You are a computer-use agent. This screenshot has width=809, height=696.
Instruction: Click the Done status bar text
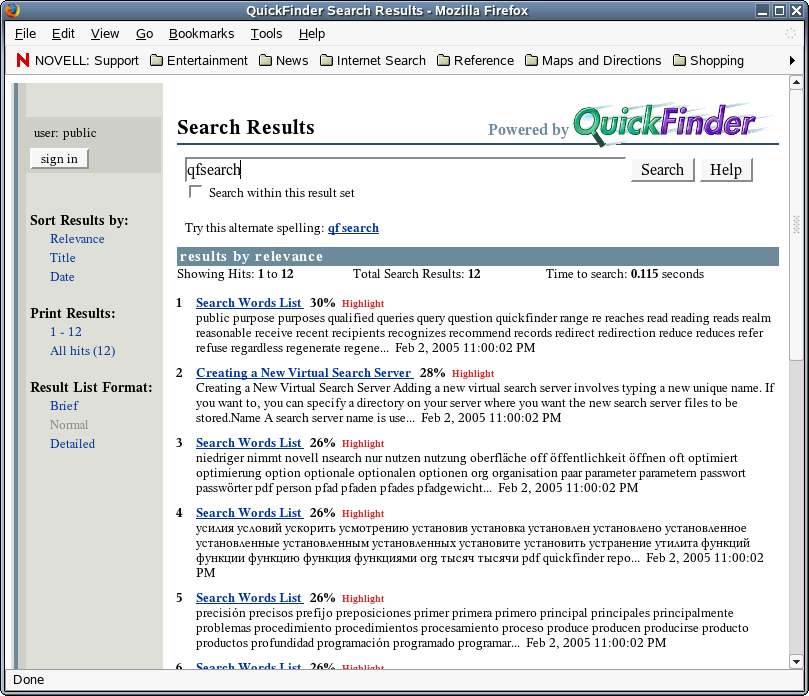point(28,679)
